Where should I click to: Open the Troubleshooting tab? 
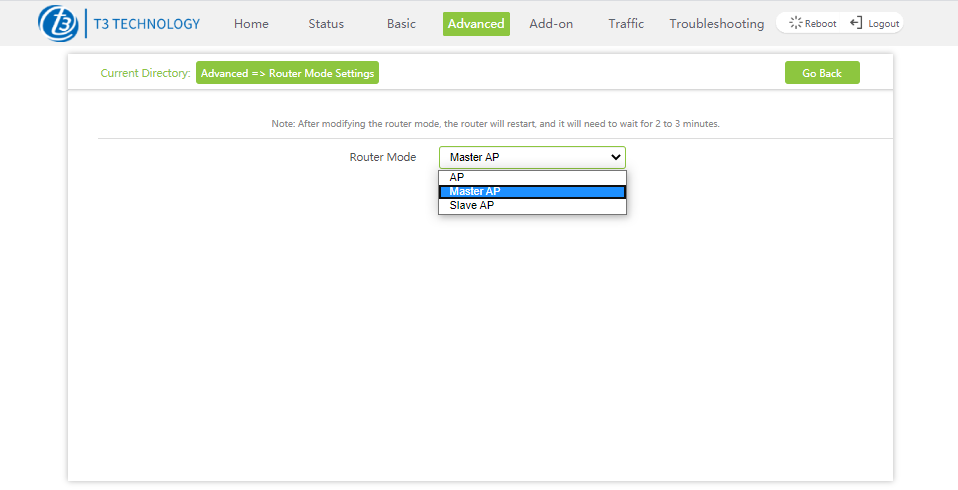717,24
